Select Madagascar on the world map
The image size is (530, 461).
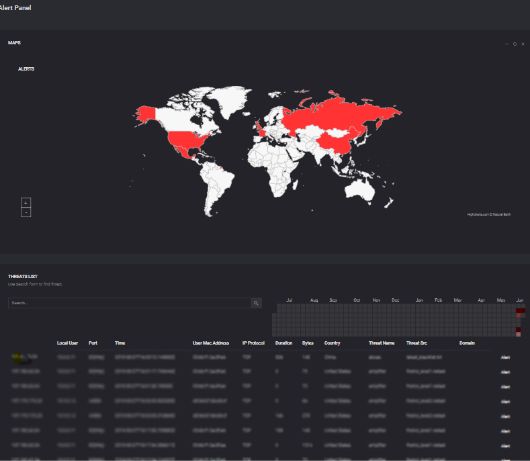(295, 185)
